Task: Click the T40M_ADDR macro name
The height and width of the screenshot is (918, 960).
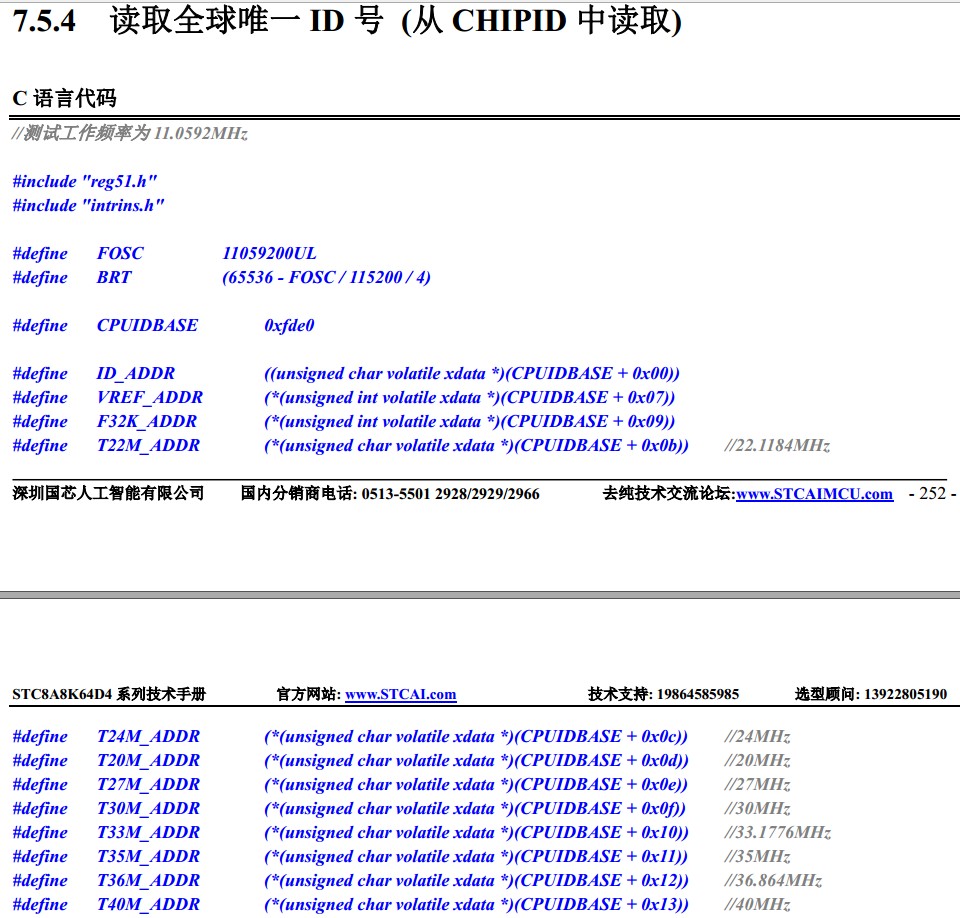Action: [x=148, y=904]
